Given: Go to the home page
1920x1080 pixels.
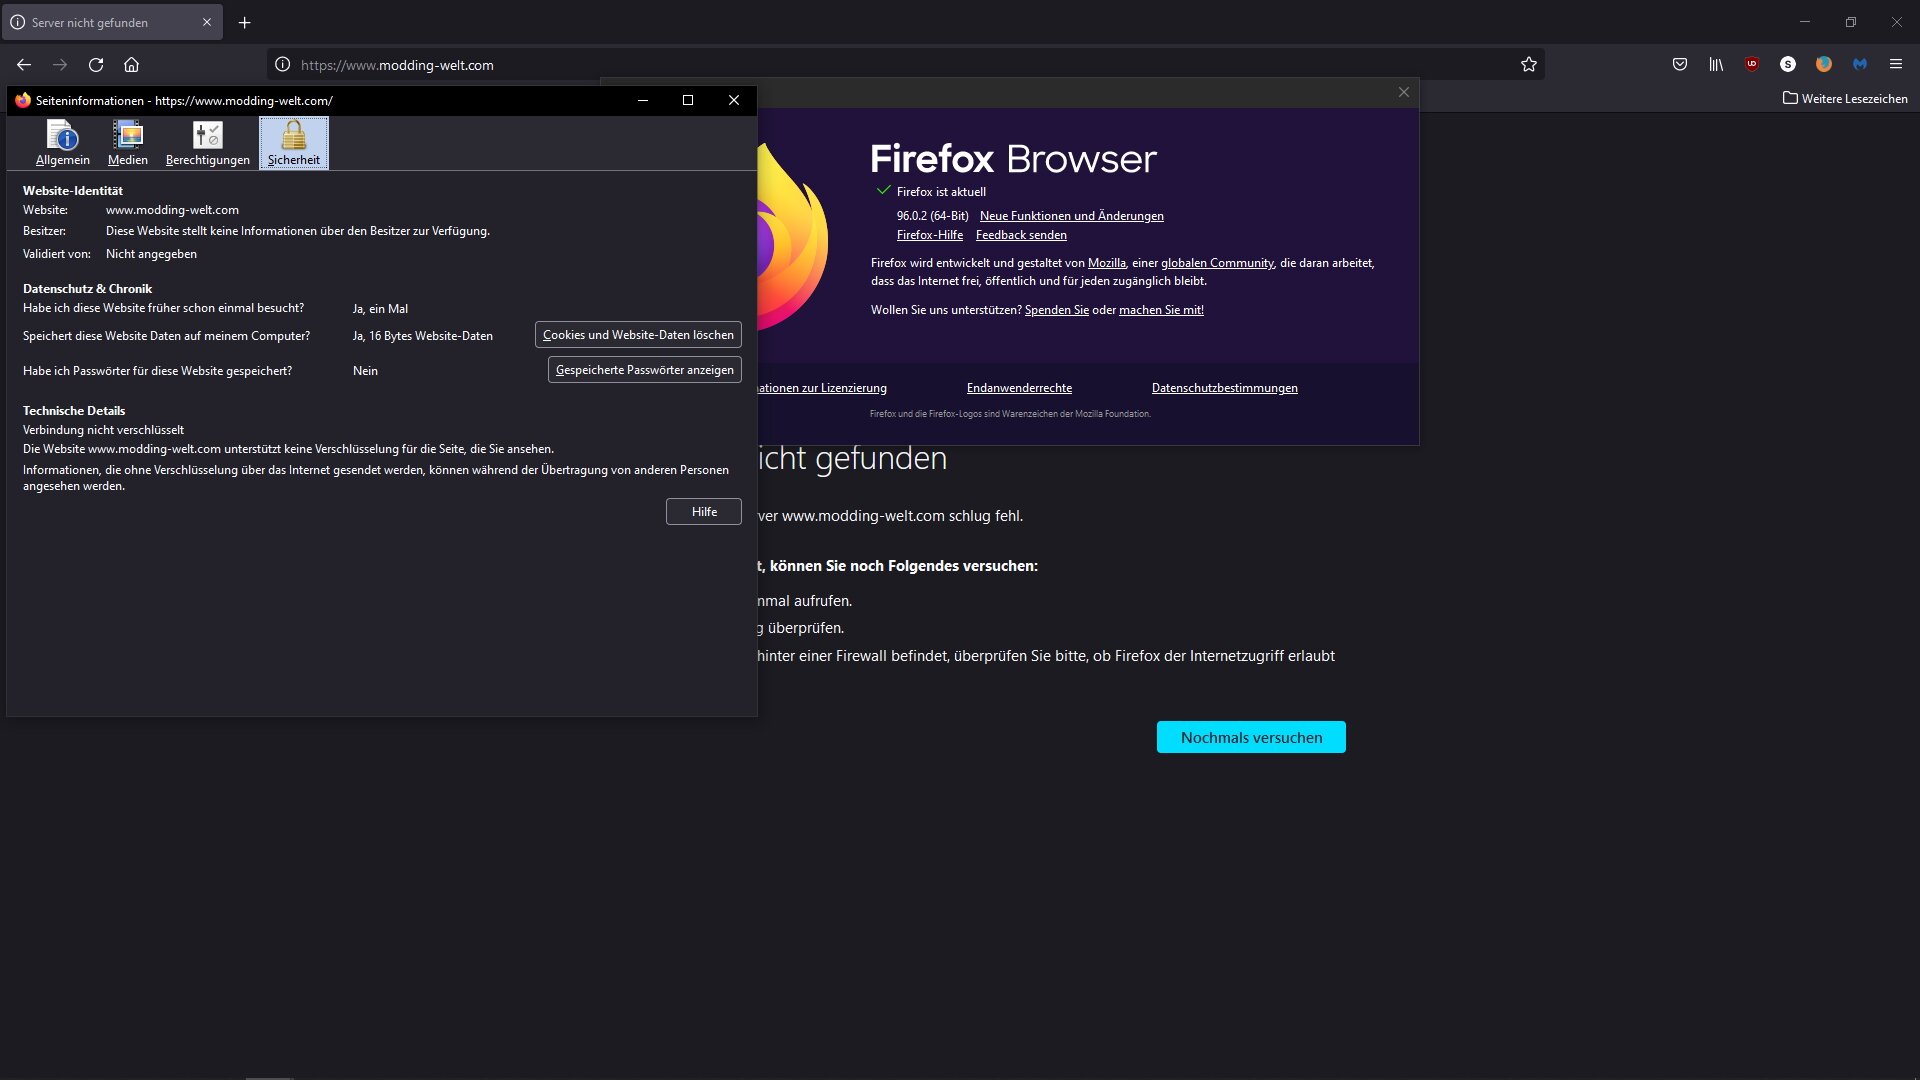Looking at the screenshot, I should [131, 65].
